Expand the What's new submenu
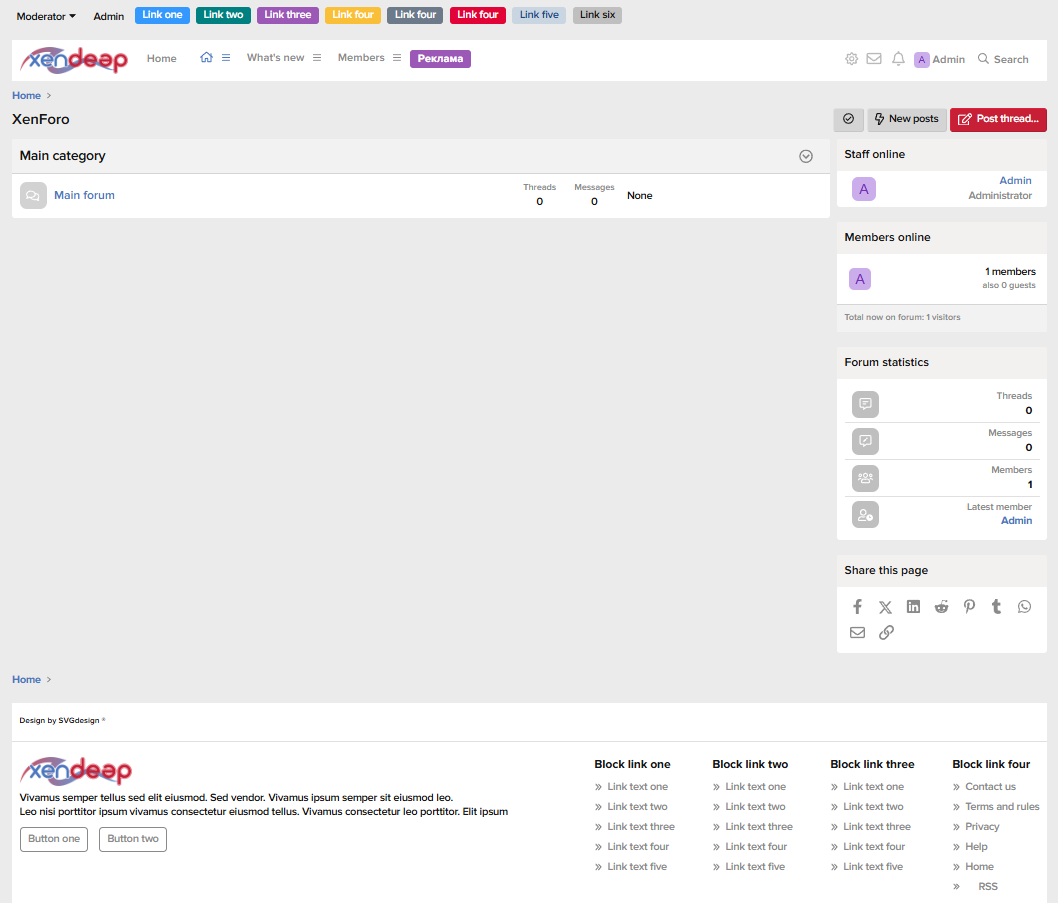The image size is (1058, 903). 317,58
